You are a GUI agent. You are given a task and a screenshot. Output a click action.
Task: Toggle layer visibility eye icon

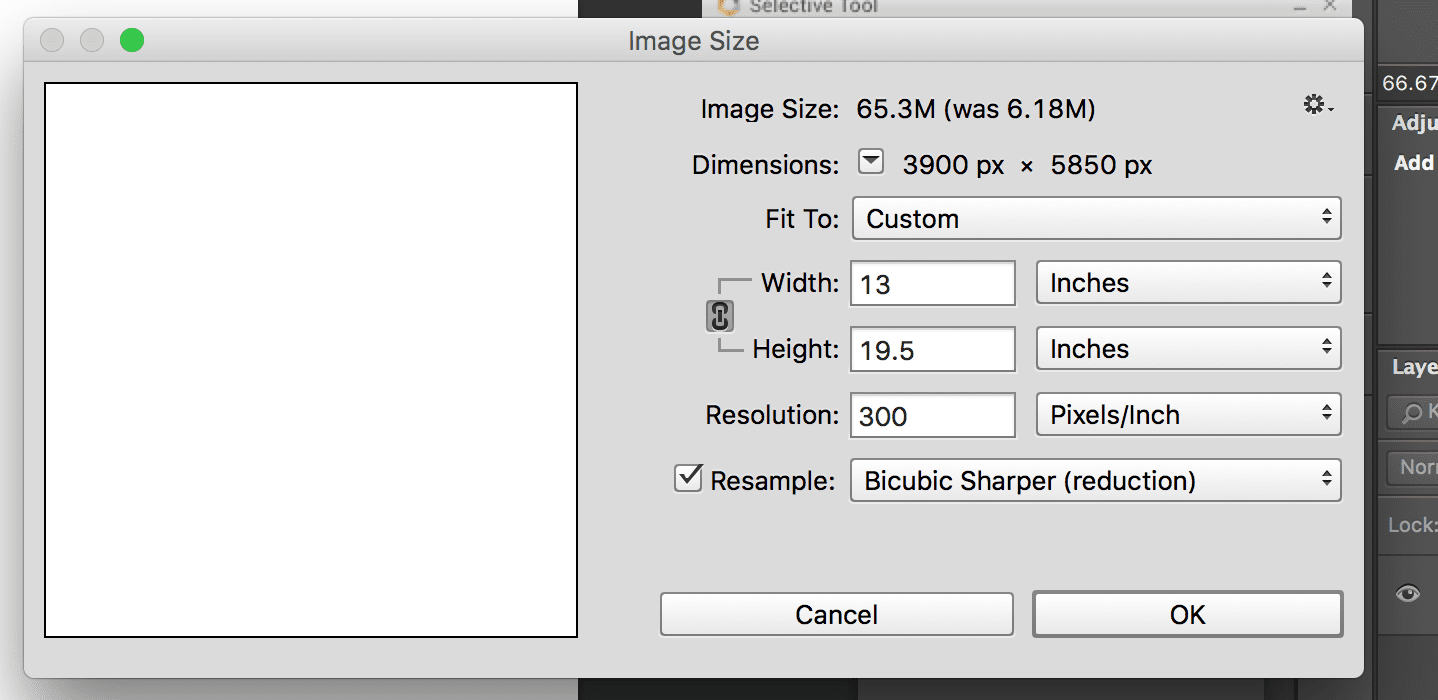pyautogui.click(x=1408, y=594)
